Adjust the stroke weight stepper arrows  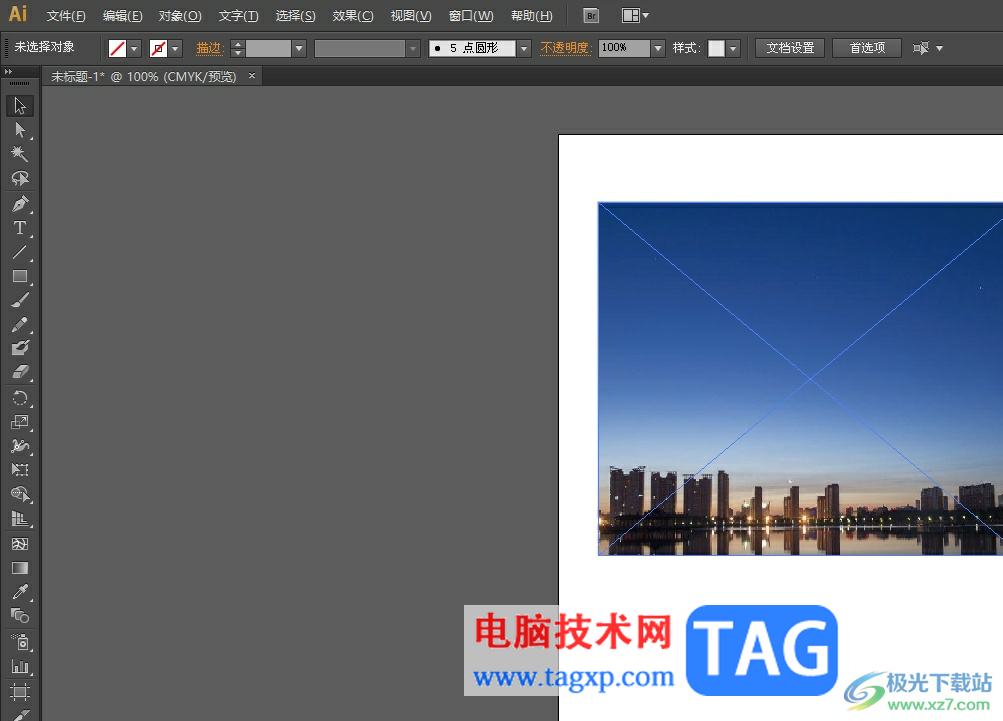click(238, 48)
